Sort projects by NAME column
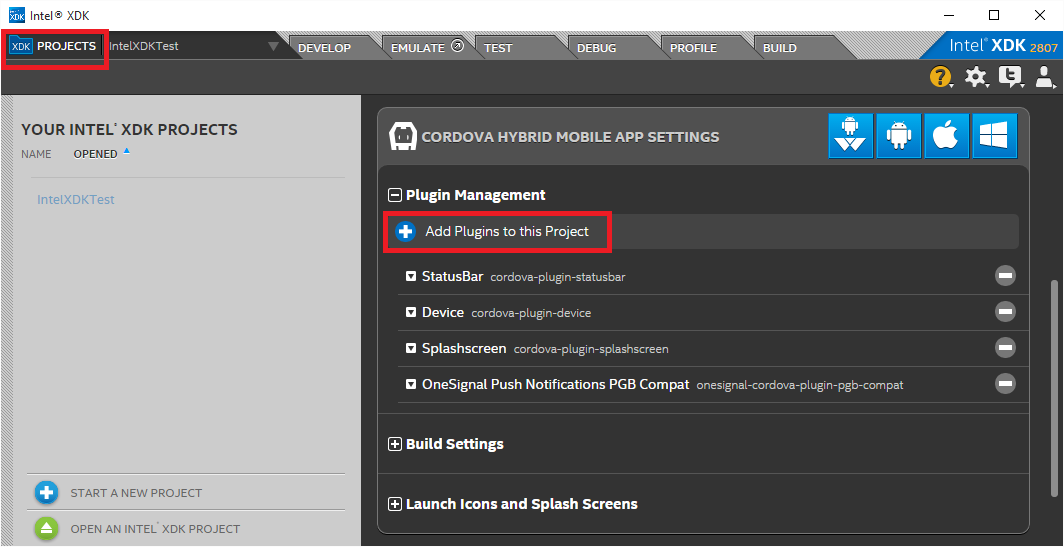This screenshot has width=1064, height=547. click(x=36, y=154)
